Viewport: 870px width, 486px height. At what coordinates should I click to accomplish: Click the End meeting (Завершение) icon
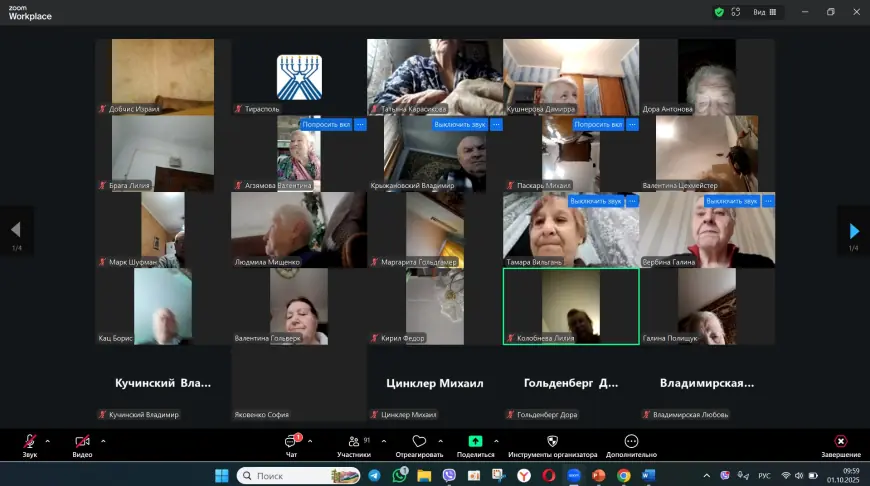click(840, 441)
